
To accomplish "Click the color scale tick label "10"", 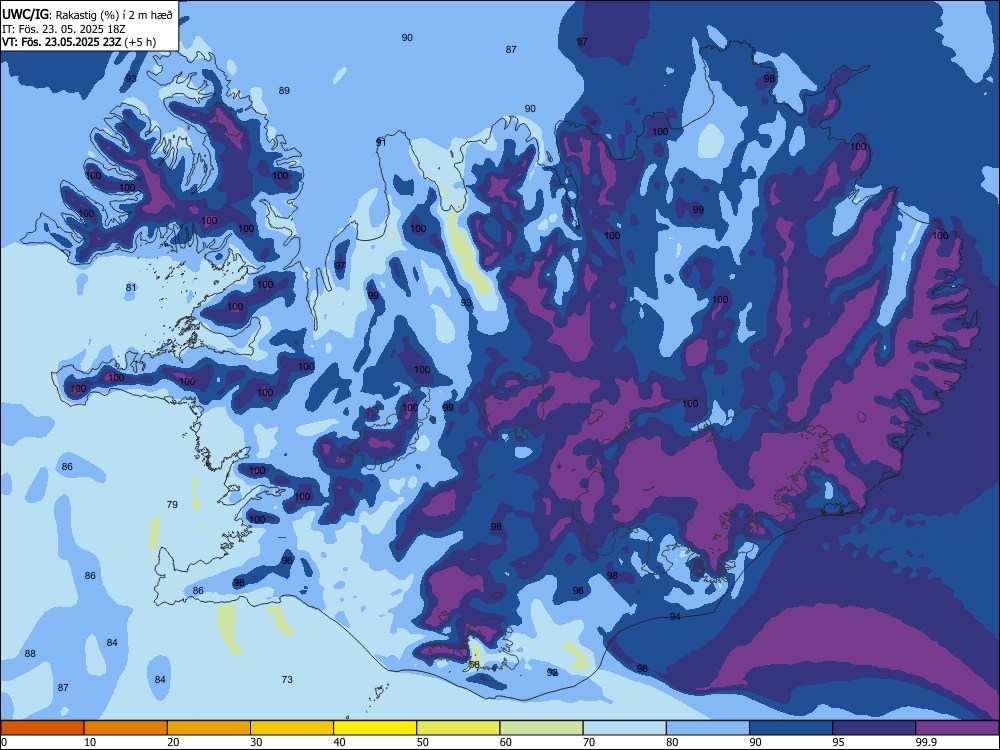I will click(x=90, y=742).
